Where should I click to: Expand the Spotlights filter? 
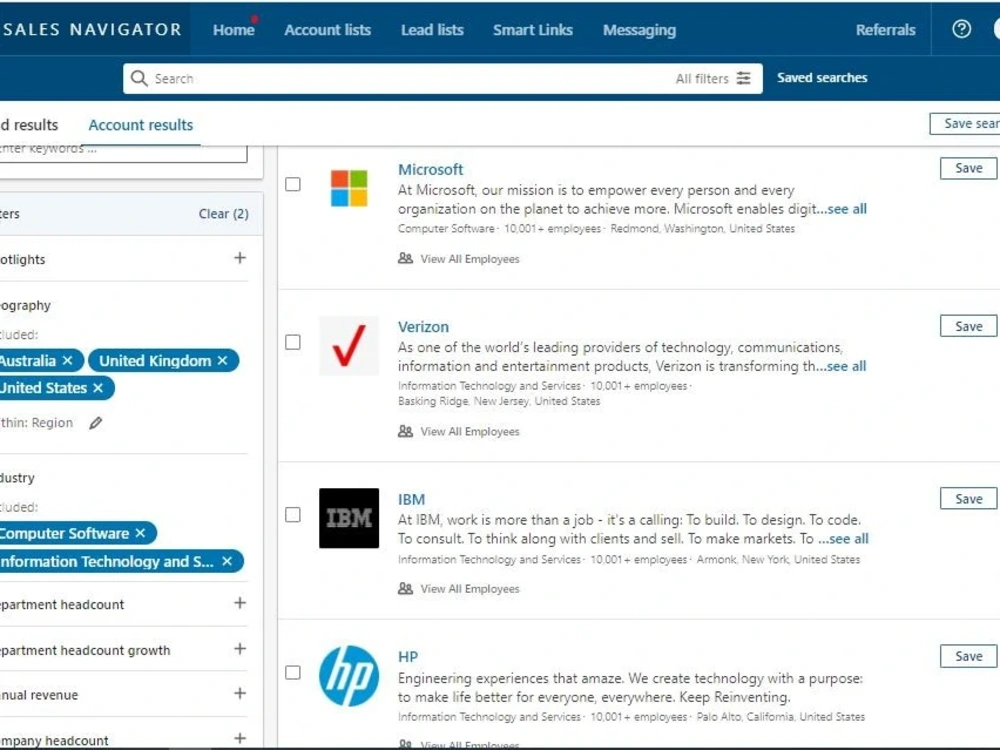(x=240, y=258)
